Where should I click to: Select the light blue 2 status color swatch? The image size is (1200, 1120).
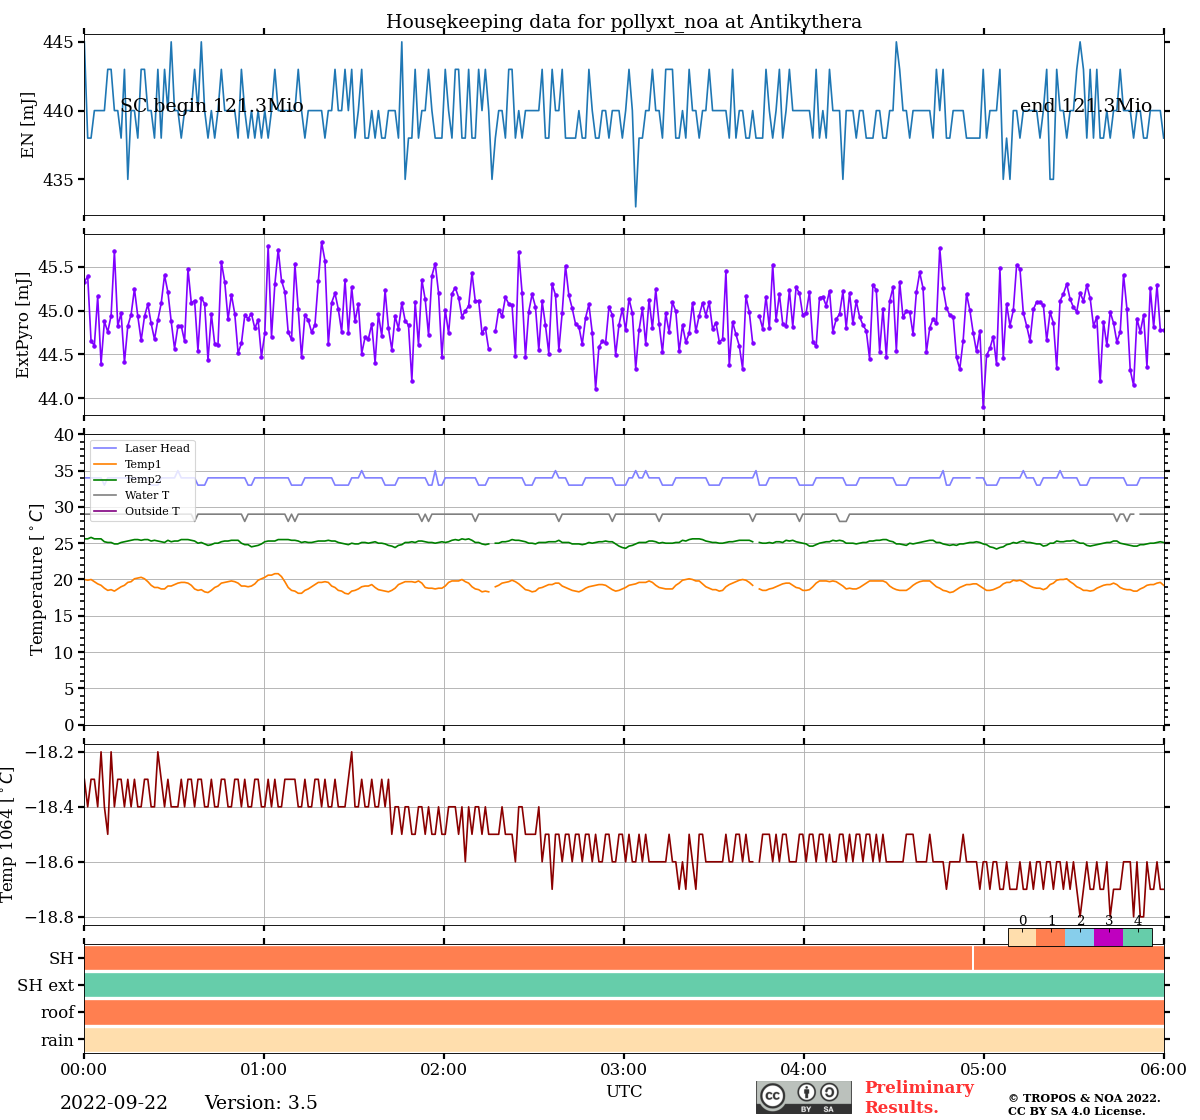click(x=1080, y=937)
